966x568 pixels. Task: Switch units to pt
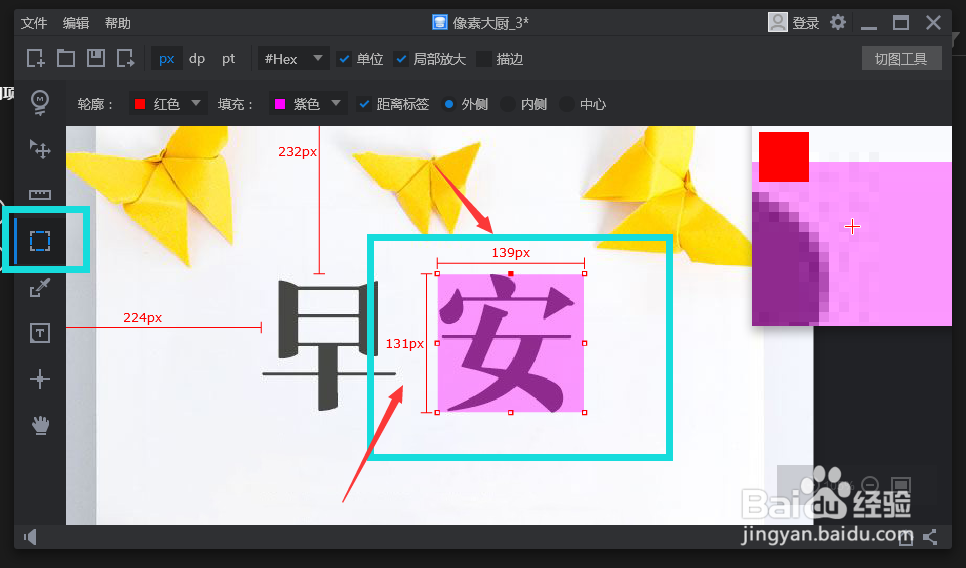click(229, 59)
